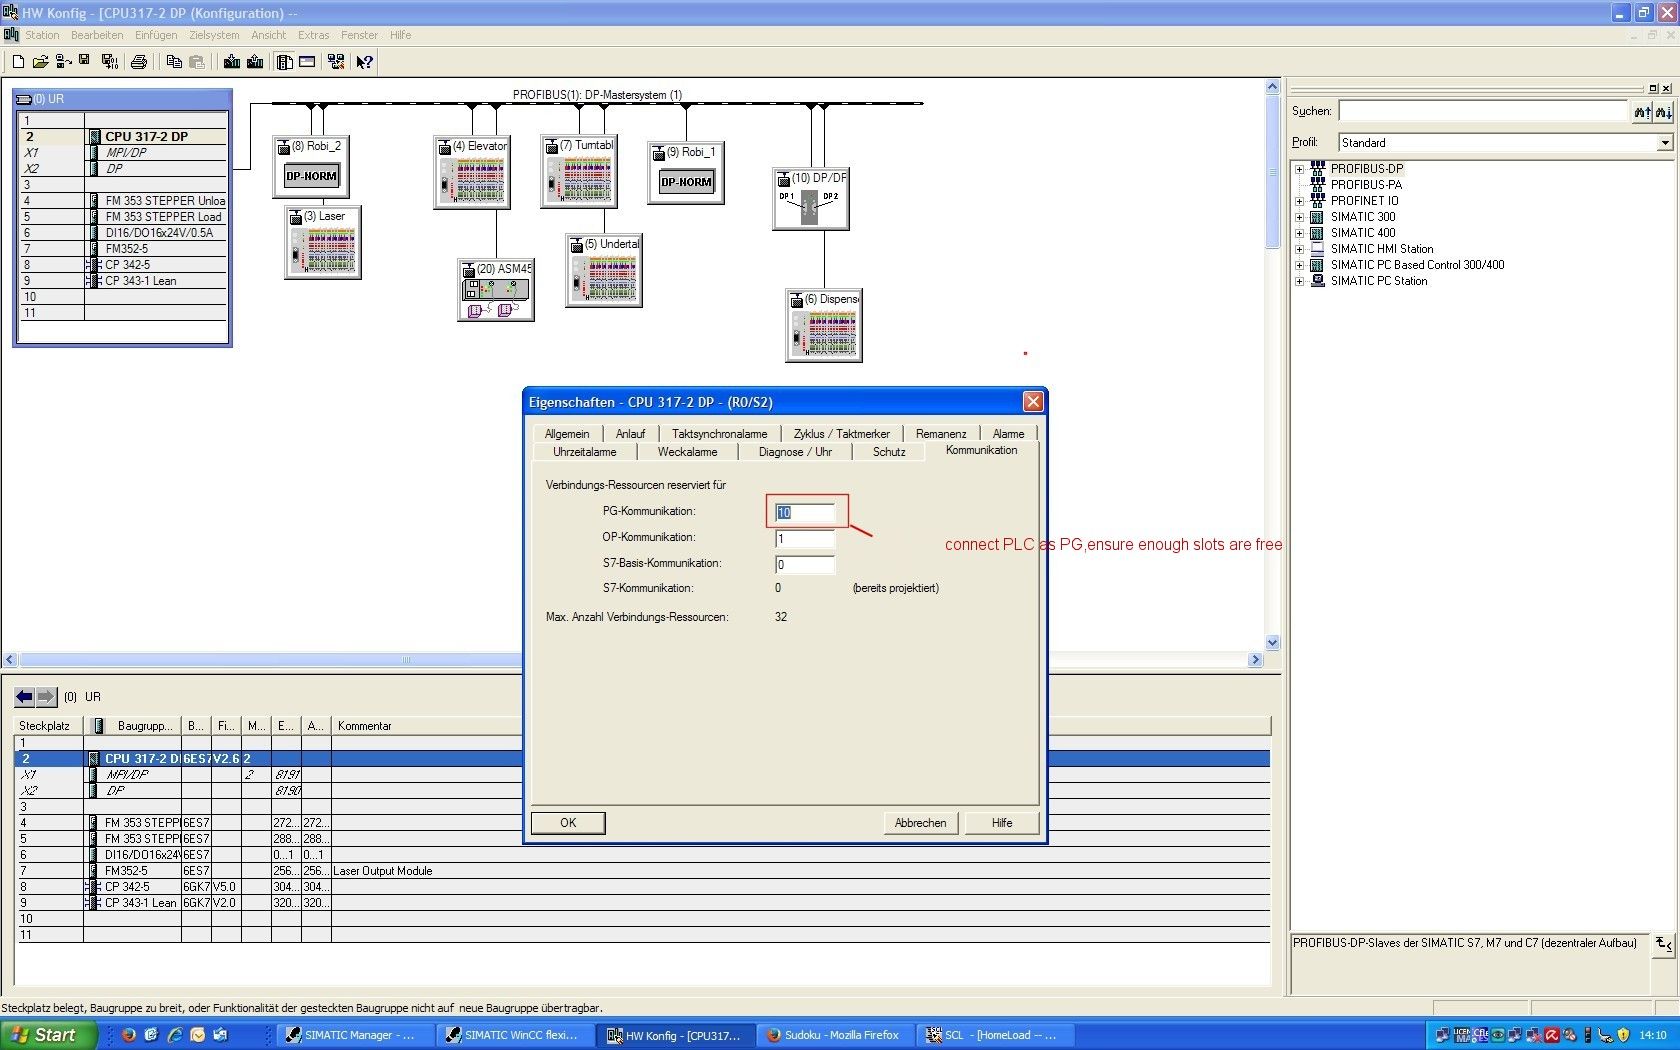Viewport: 1680px width, 1050px height.
Task: Close the Eigenschaften dialog with the red X
Action: [x=1033, y=402]
